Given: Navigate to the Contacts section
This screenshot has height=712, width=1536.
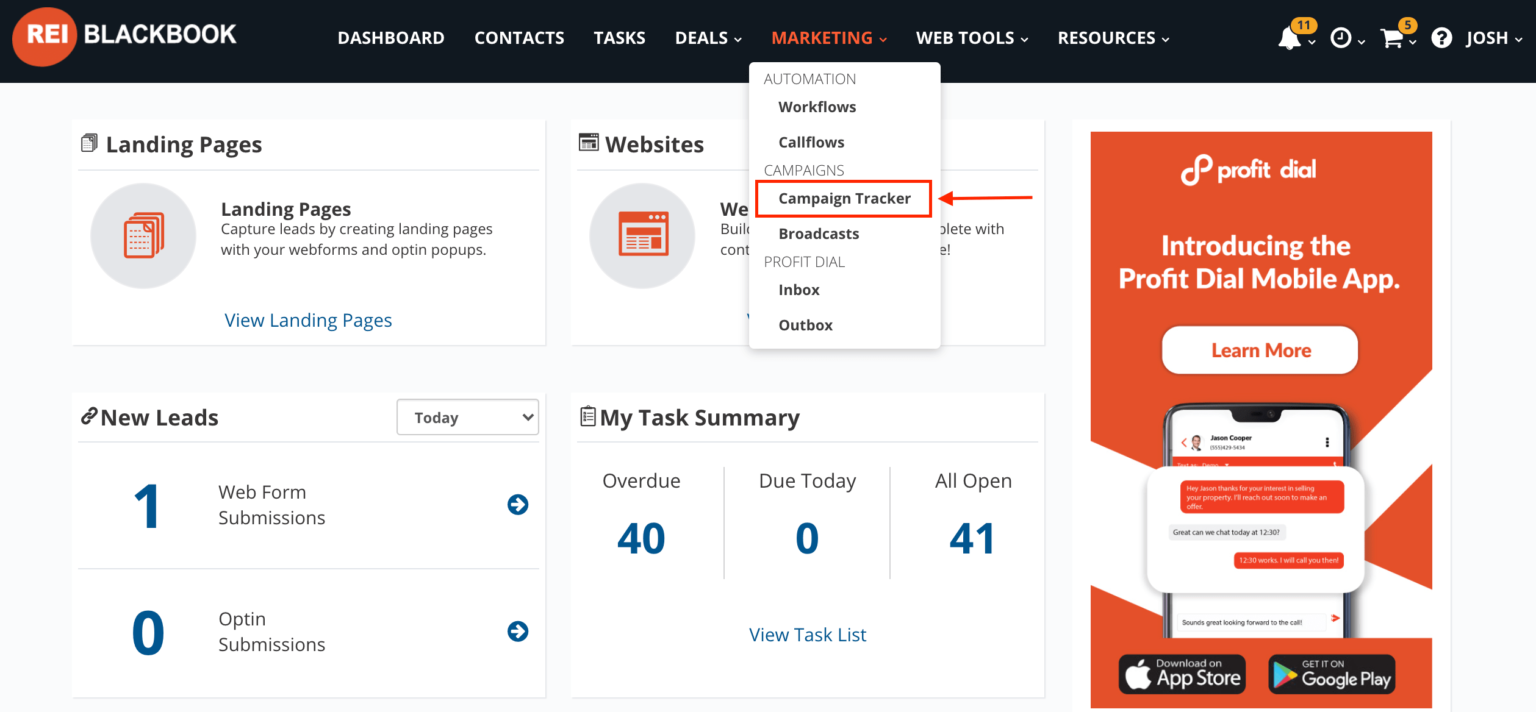Looking at the screenshot, I should (x=519, y=37).
